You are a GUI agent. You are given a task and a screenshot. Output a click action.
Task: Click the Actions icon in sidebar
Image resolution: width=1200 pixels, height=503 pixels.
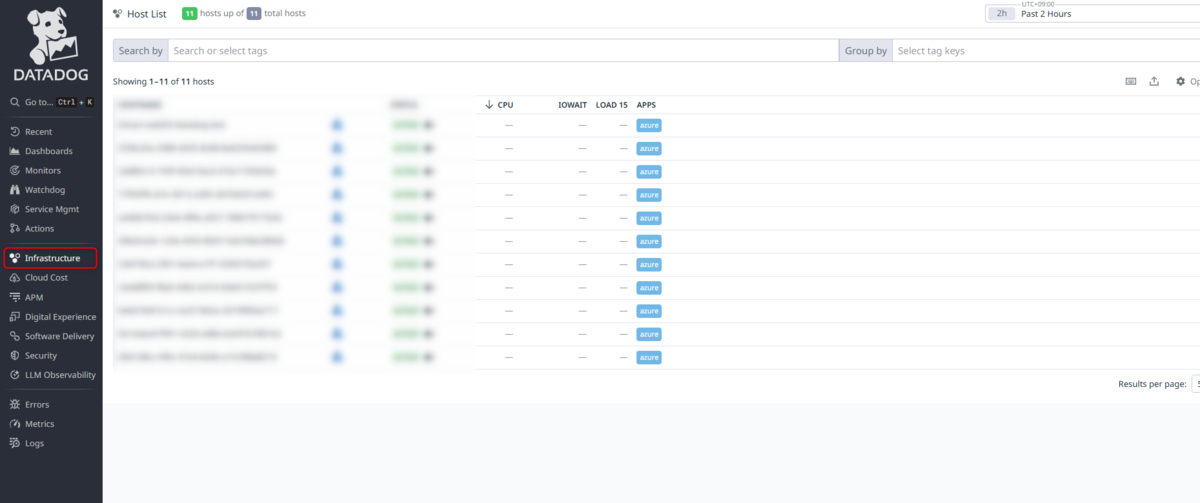click(14, 229)
